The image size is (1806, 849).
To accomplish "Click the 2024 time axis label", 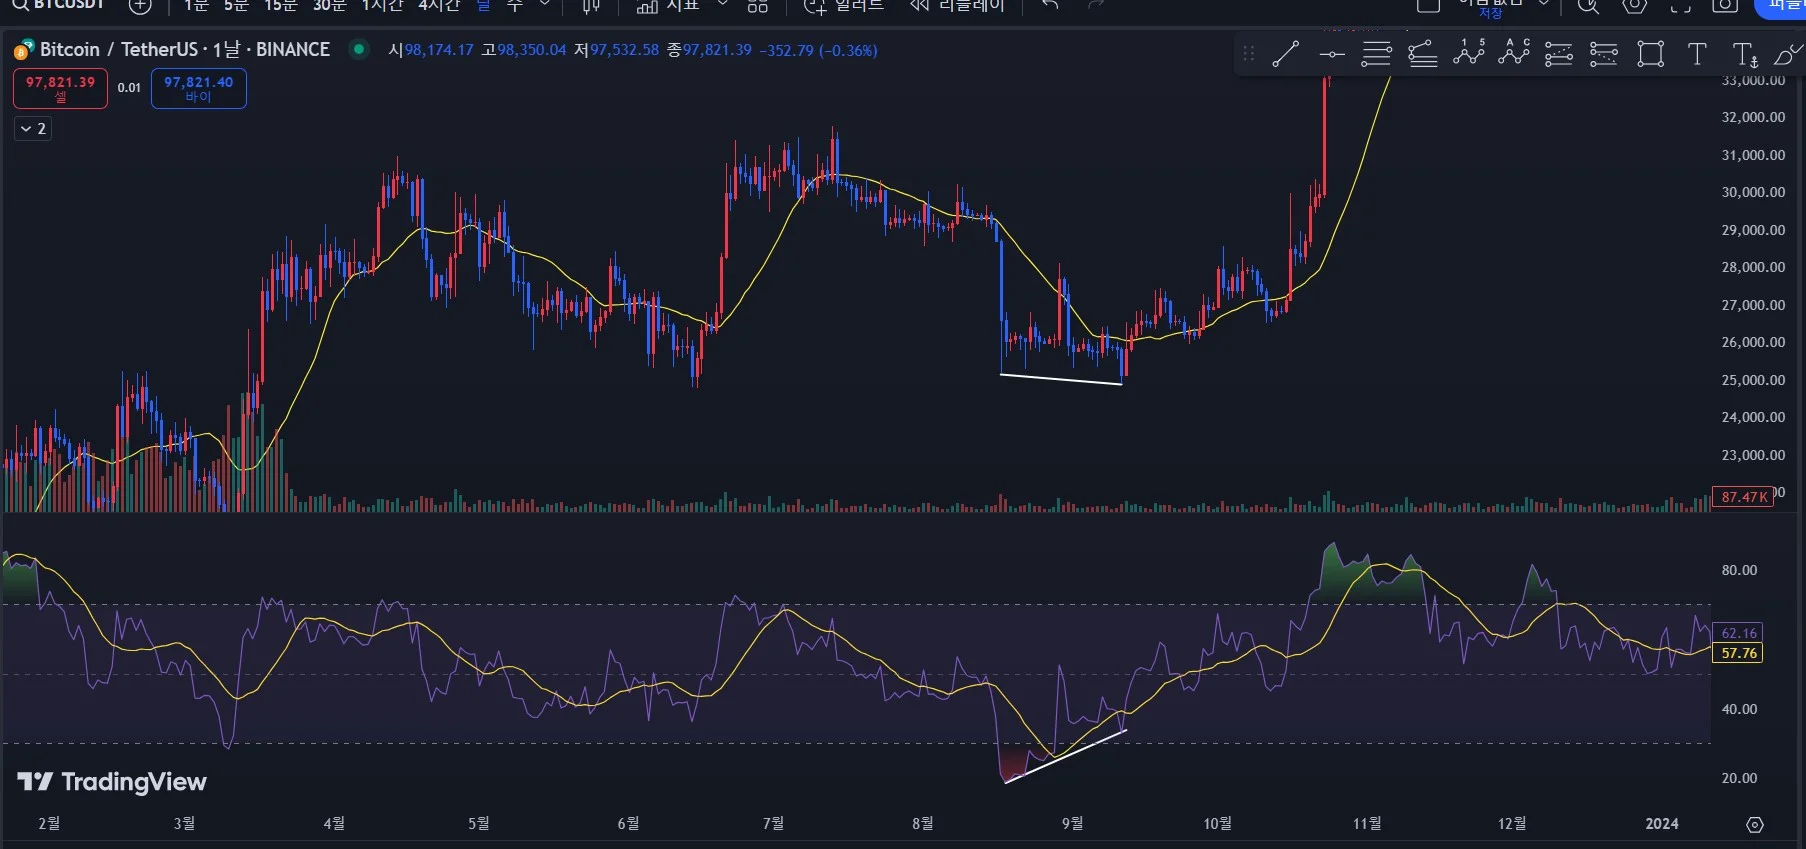I will (1662, 823).
